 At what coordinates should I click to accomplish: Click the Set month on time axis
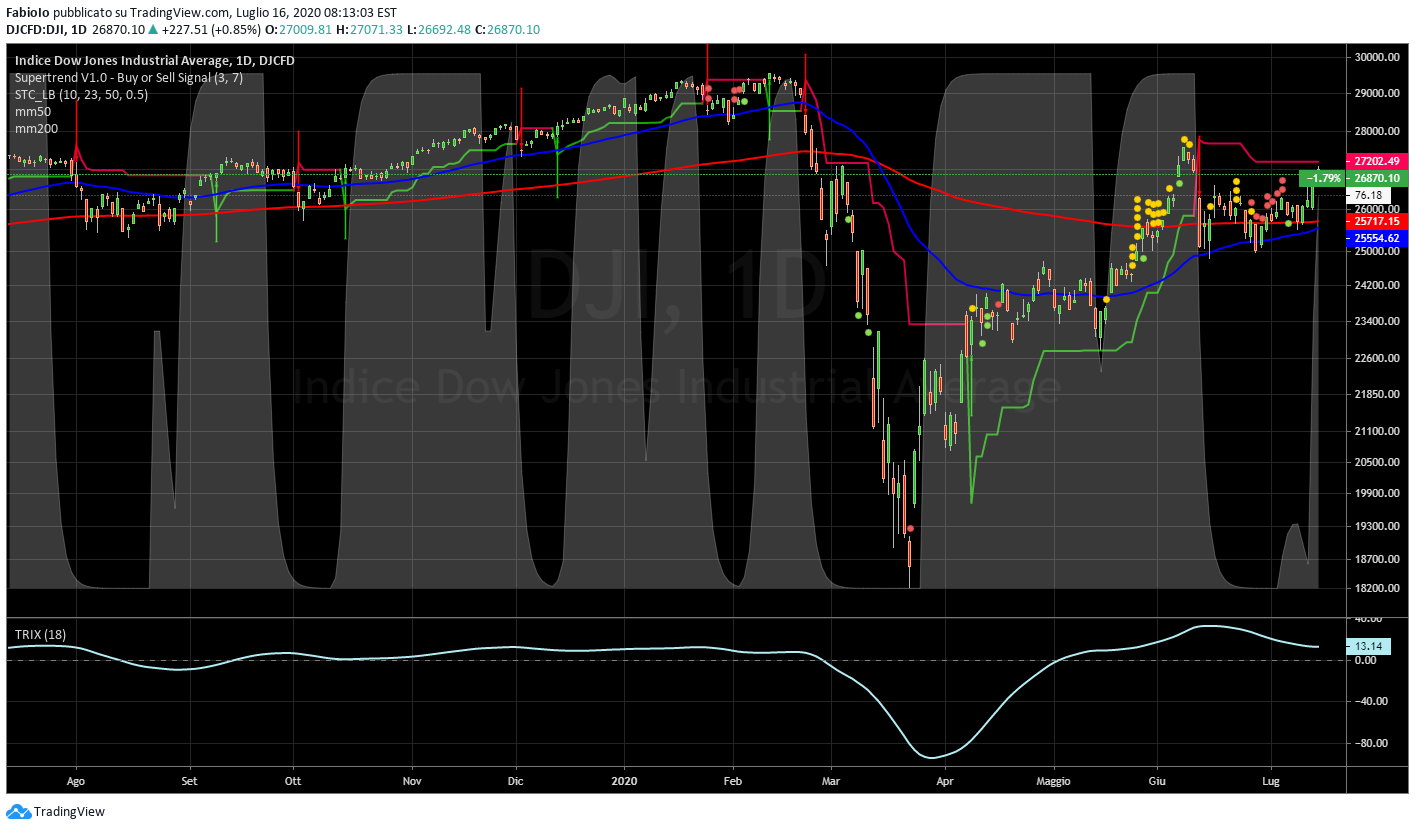click(x=190, y=780)
